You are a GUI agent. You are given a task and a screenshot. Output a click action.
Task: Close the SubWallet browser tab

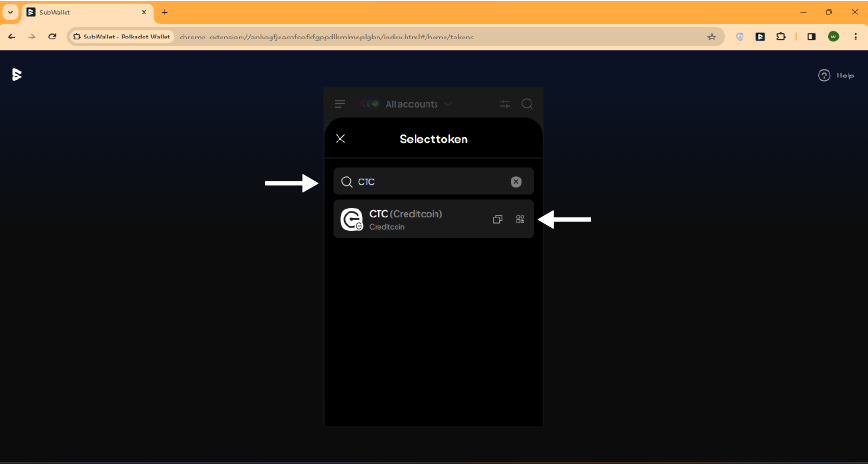[x=144, y=12]
